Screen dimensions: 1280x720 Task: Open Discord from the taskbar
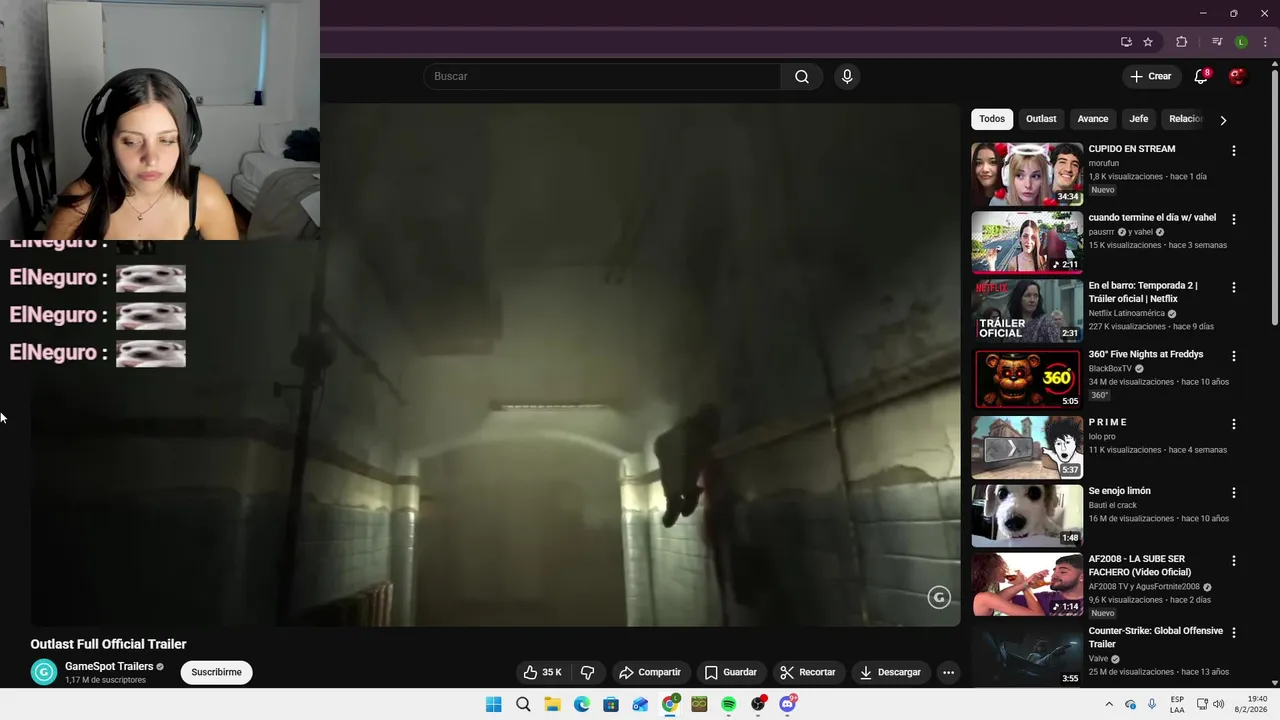click(x=788, y=704)
